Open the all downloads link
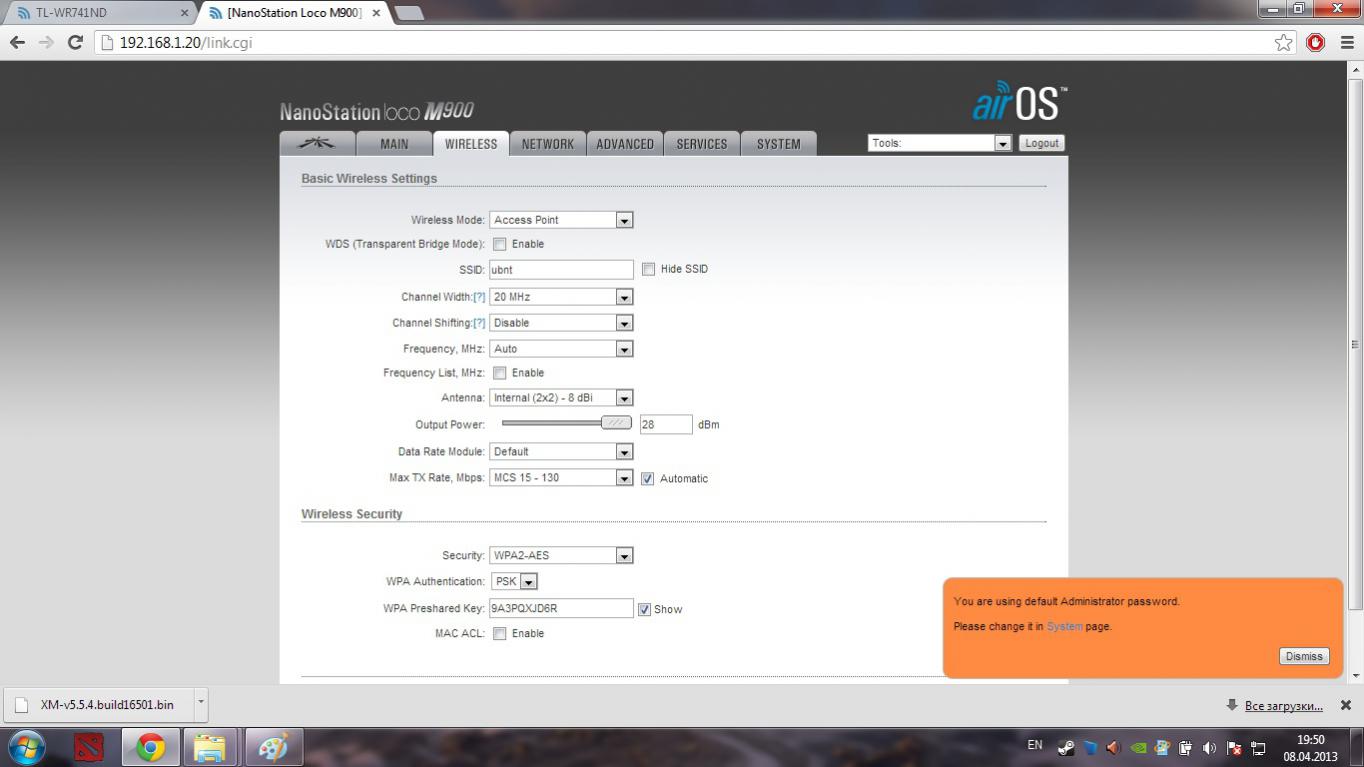Screen dimensions: 1364x767 [1283, 706]
